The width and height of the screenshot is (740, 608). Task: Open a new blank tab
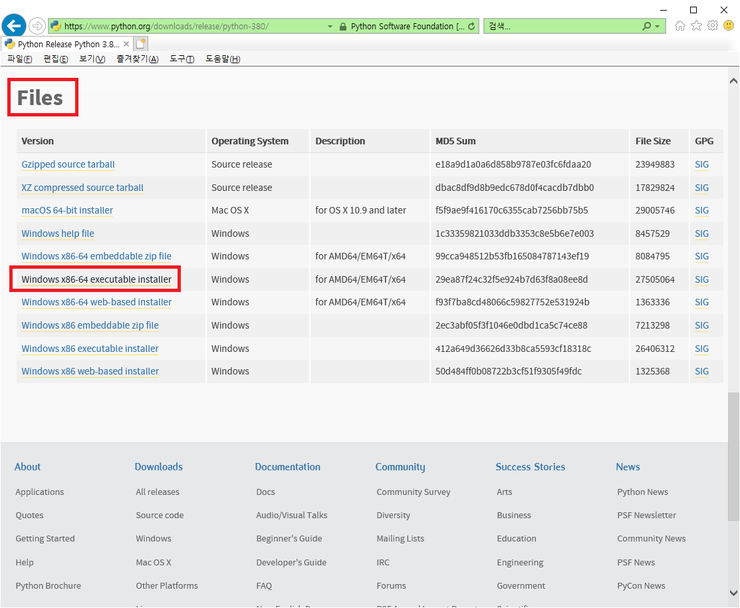click(141, 44)
